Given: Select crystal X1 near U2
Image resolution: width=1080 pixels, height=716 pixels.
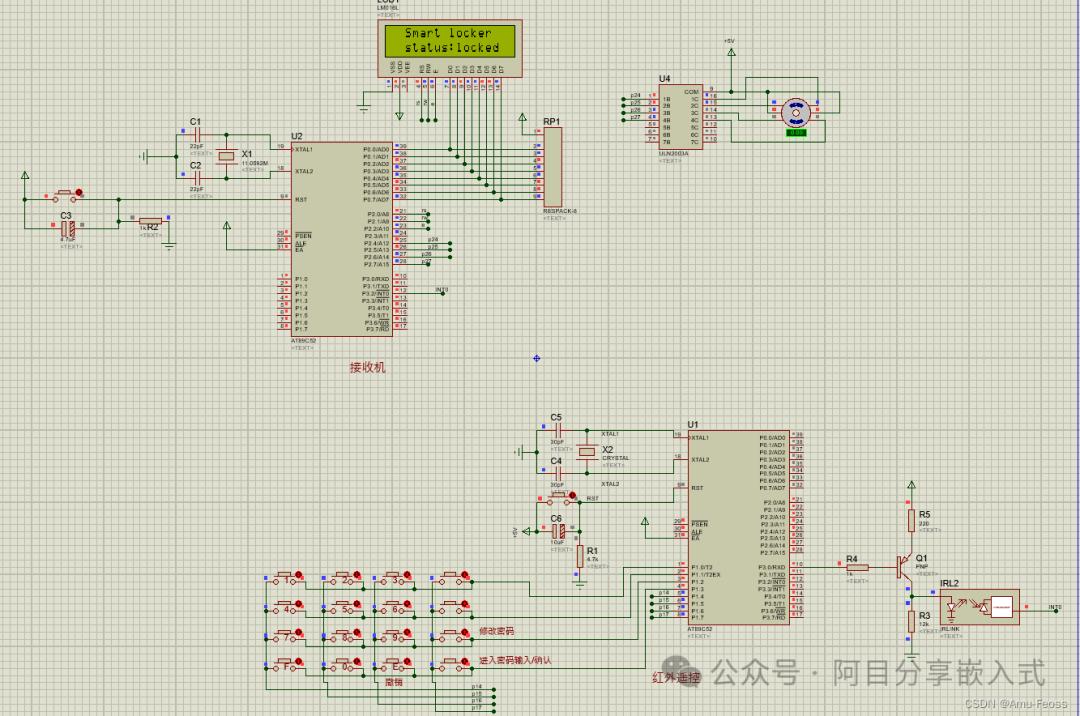Looking at the screenshot, I should (x=227, y=157).
